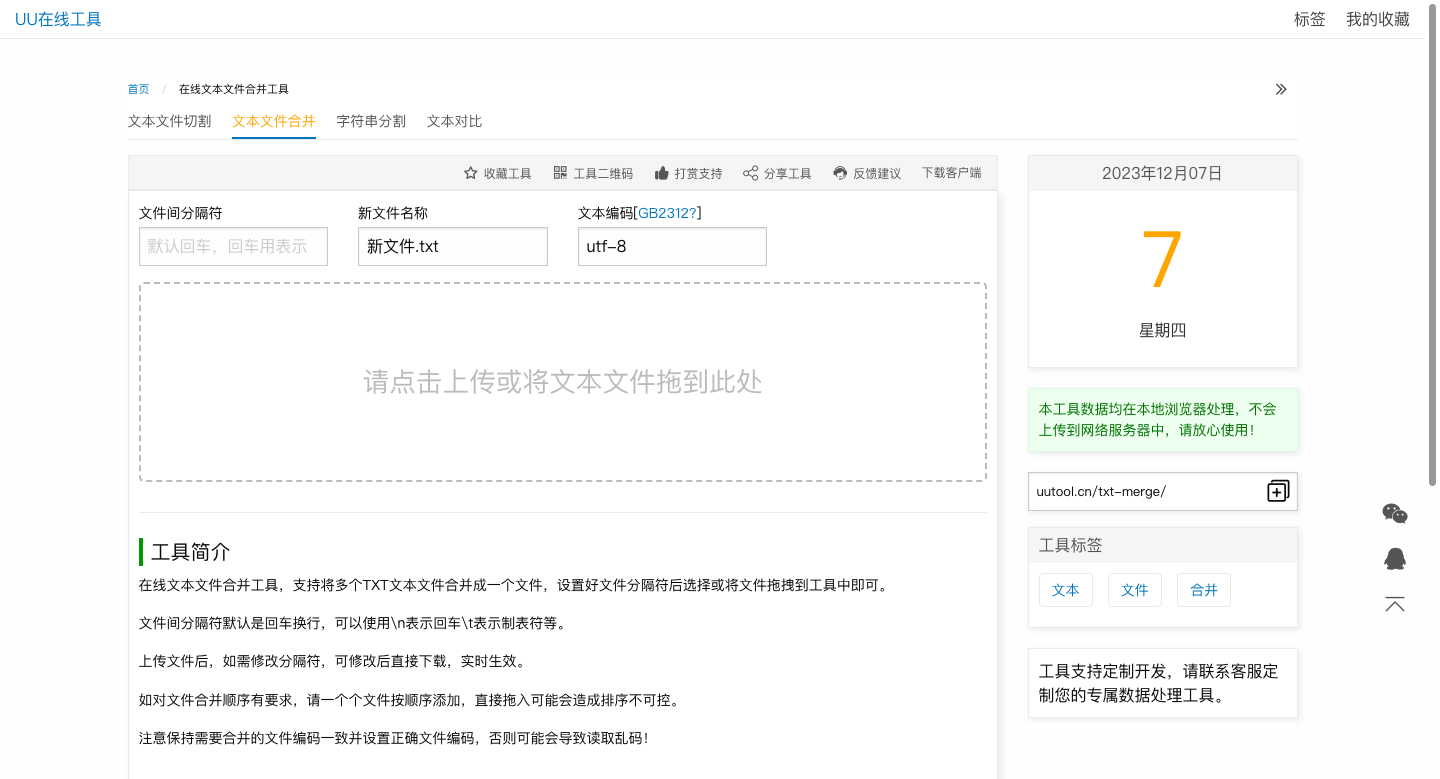The image size is (1440, 779).
Task: Click the QQ penguin icon
Action: tap(1395, 558)
